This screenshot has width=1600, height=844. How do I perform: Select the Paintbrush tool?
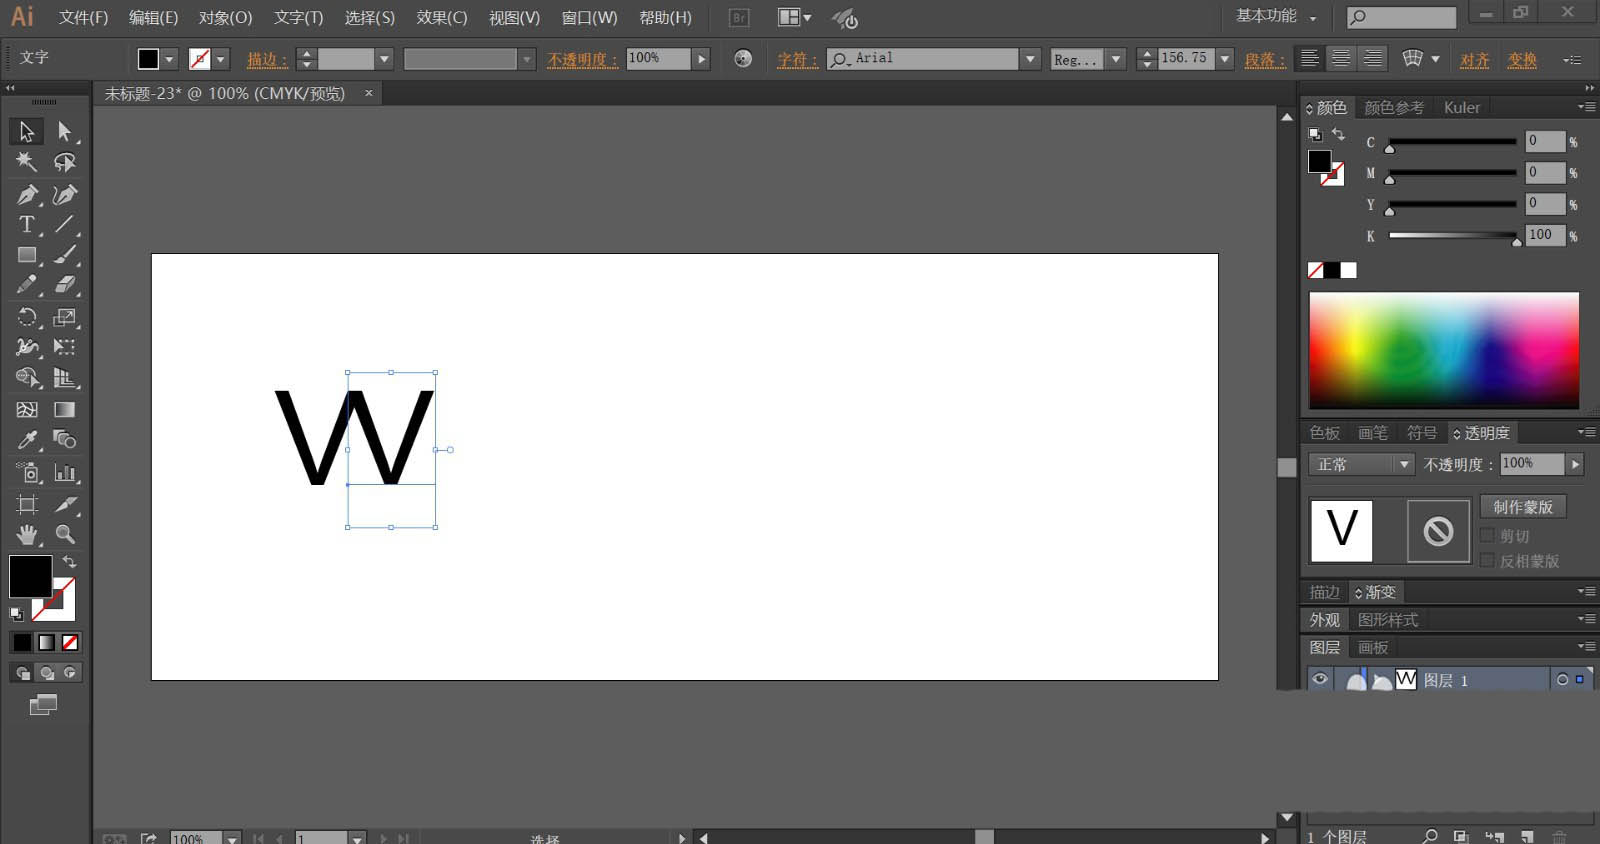point(64,255)
